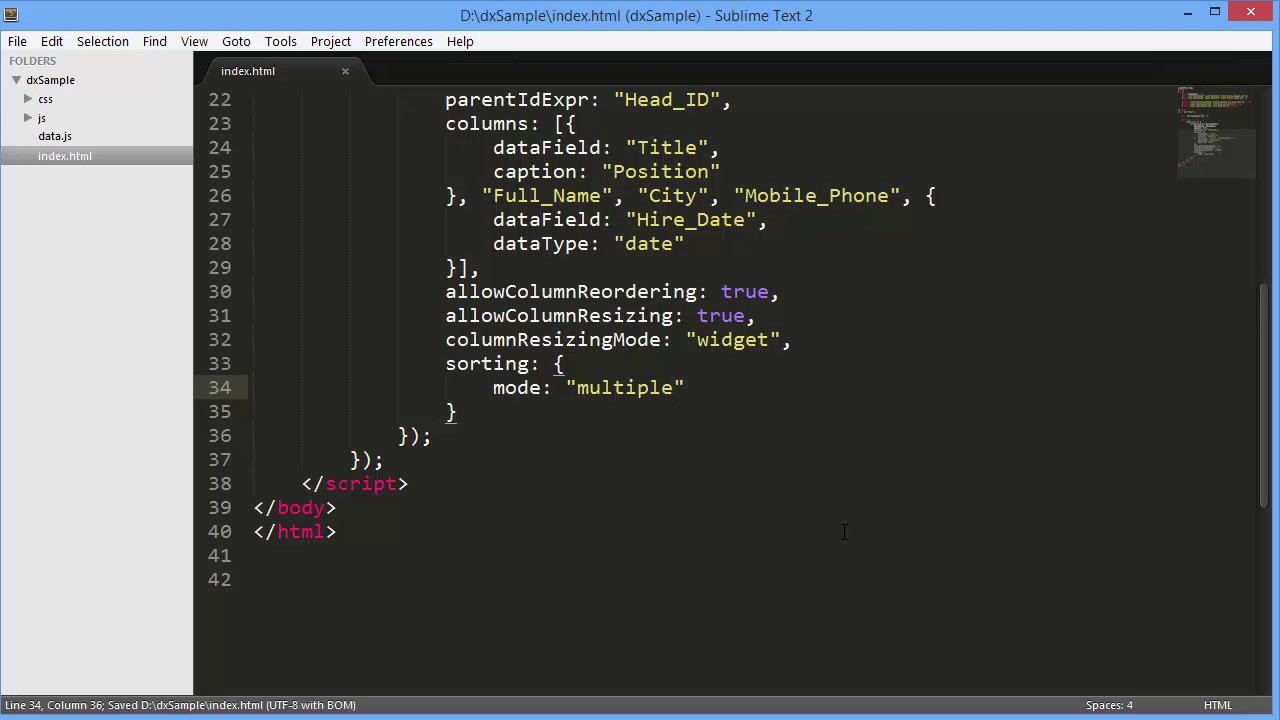Open the Preferences menu

click(398, 41)
